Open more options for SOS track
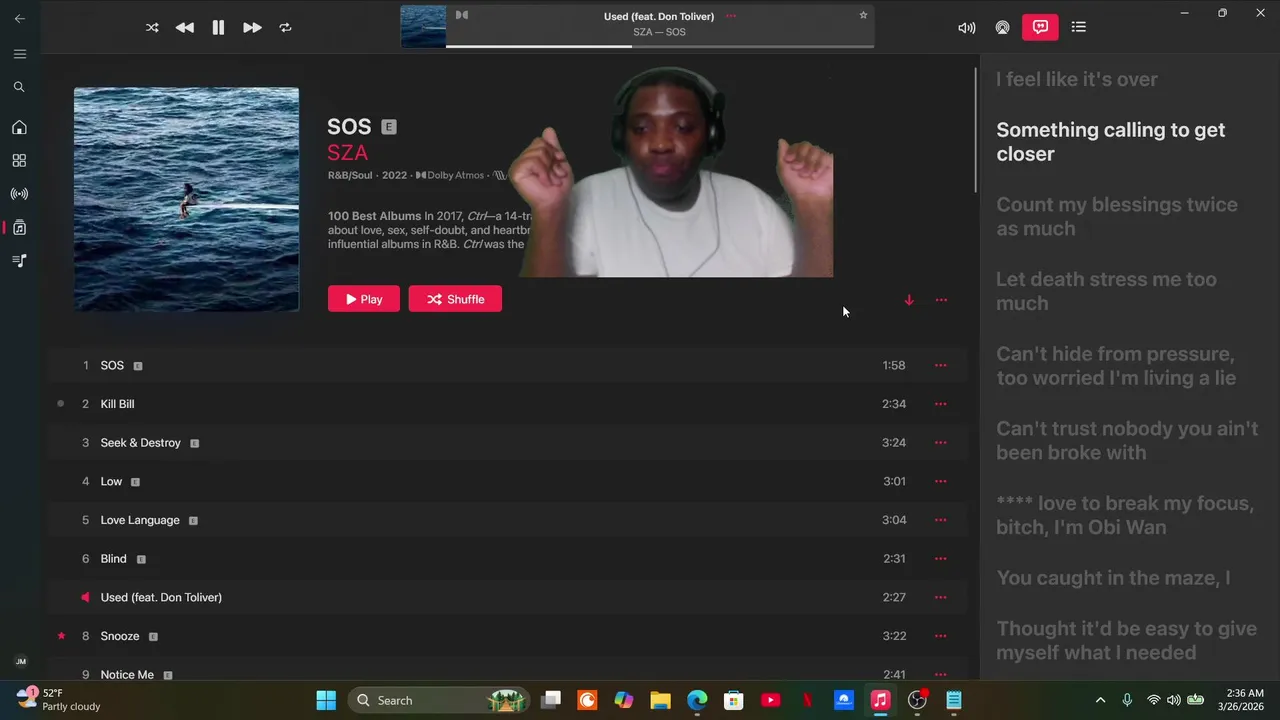Image resolution: width=1280 pixels, height=720 pixels. (x=940, y=365)
